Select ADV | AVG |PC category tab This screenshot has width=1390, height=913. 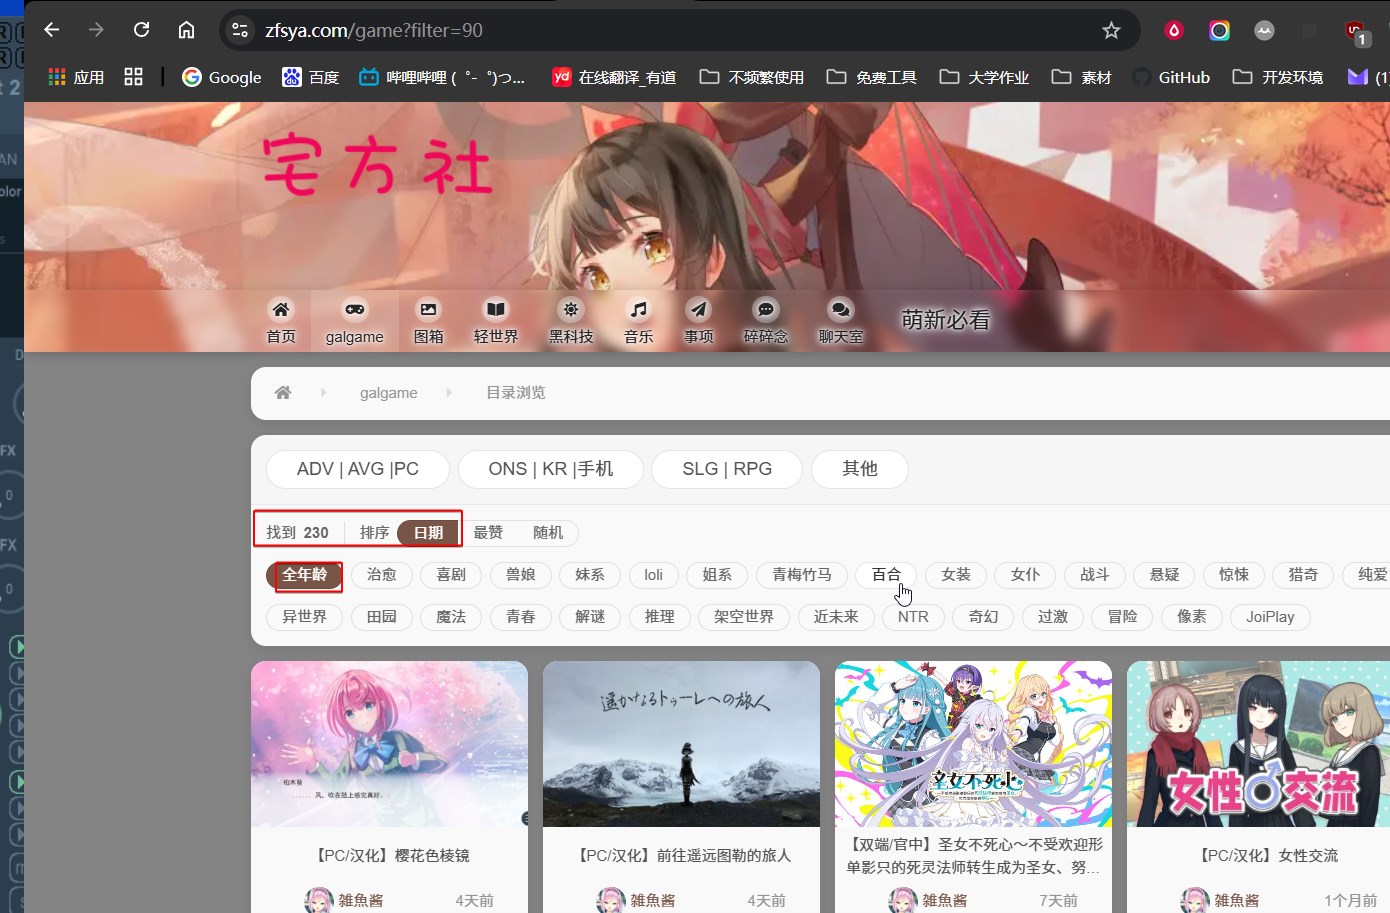(x=358, y=469)
